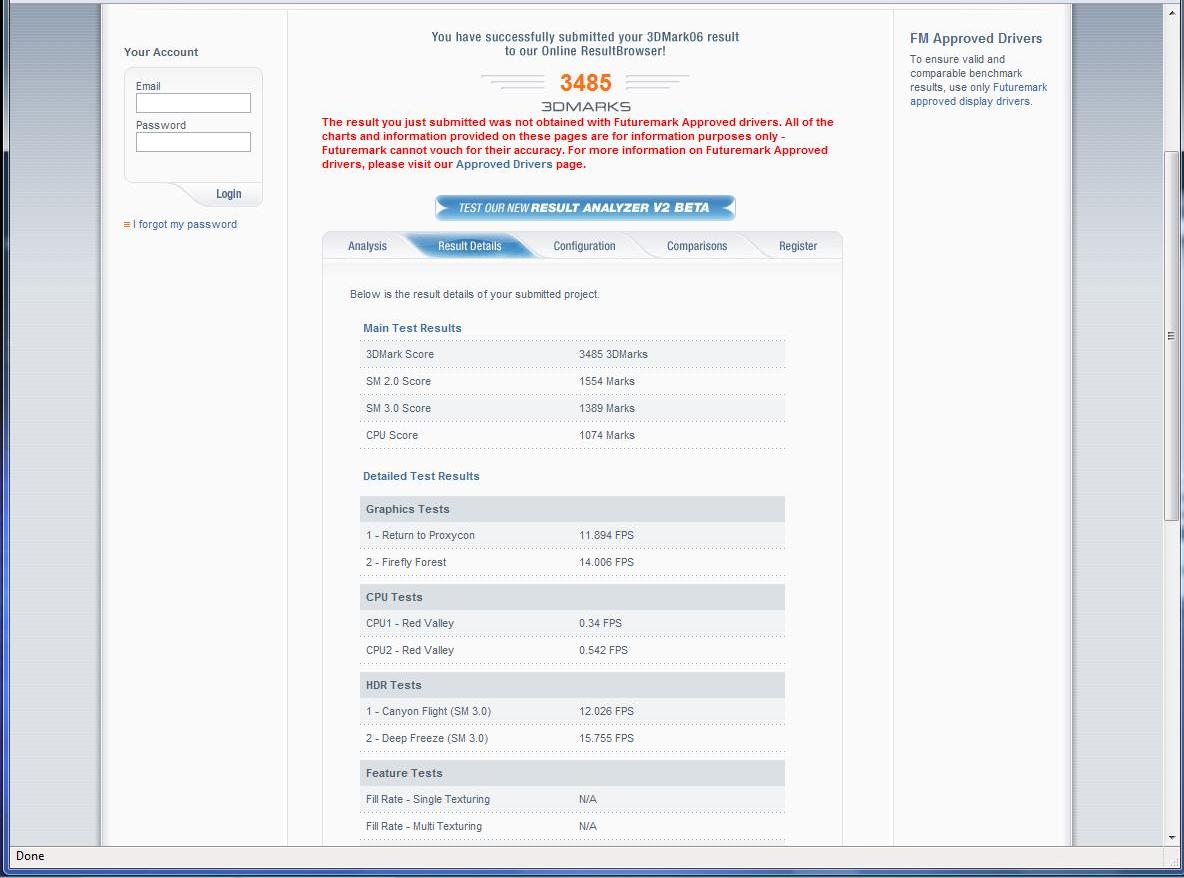Select the '1389 Marks' SM 3.0 value

click(606, 408)
